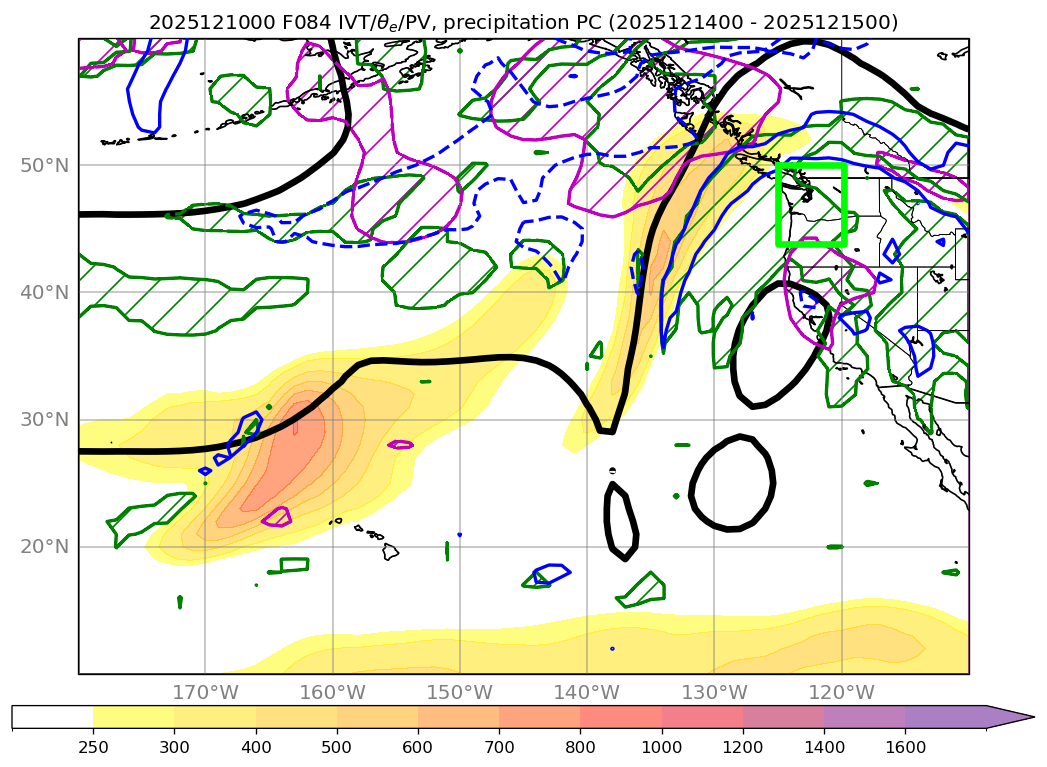1047x767 pixels.
Task: Pick the 800–1000 salmon colorbar swatch
Action: pos(620,717)
